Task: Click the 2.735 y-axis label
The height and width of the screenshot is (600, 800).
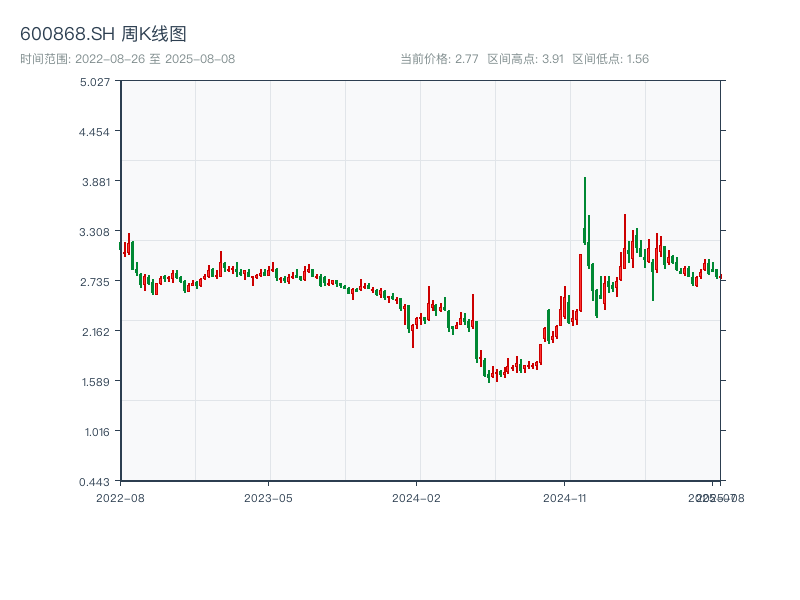Action: (95, 282)
